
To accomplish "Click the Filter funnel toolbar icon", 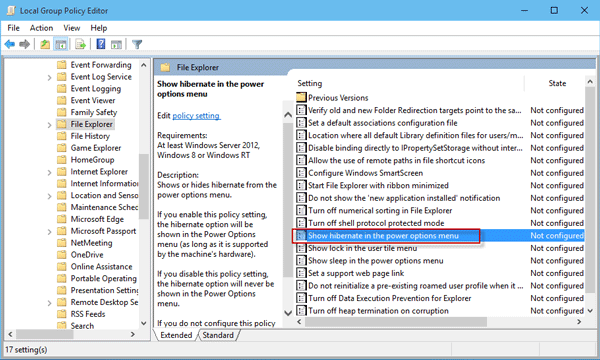I will pos(137,44).
